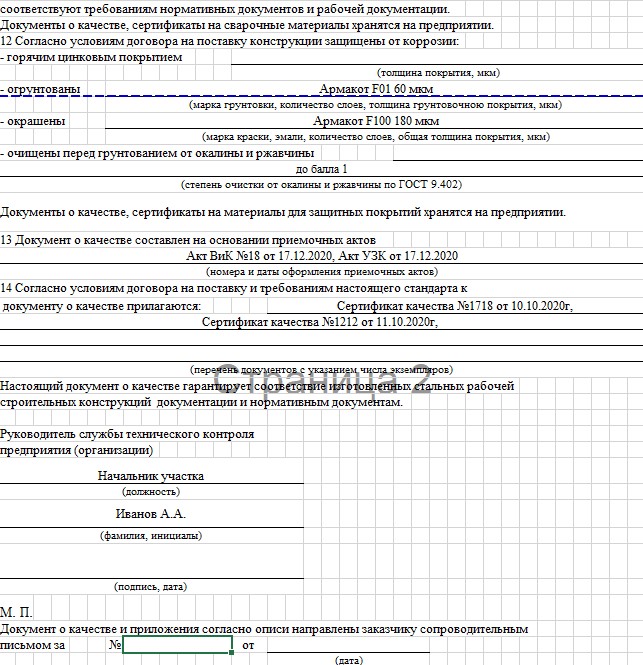
Task: Click '- очищены перед грунтованием' row text
Action: pos(157,153)
